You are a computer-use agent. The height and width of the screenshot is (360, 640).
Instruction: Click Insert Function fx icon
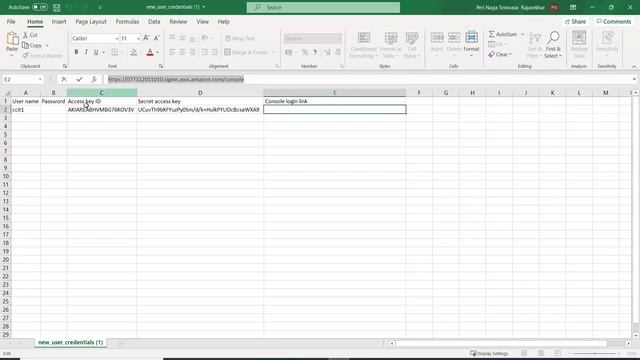(94, 79)
